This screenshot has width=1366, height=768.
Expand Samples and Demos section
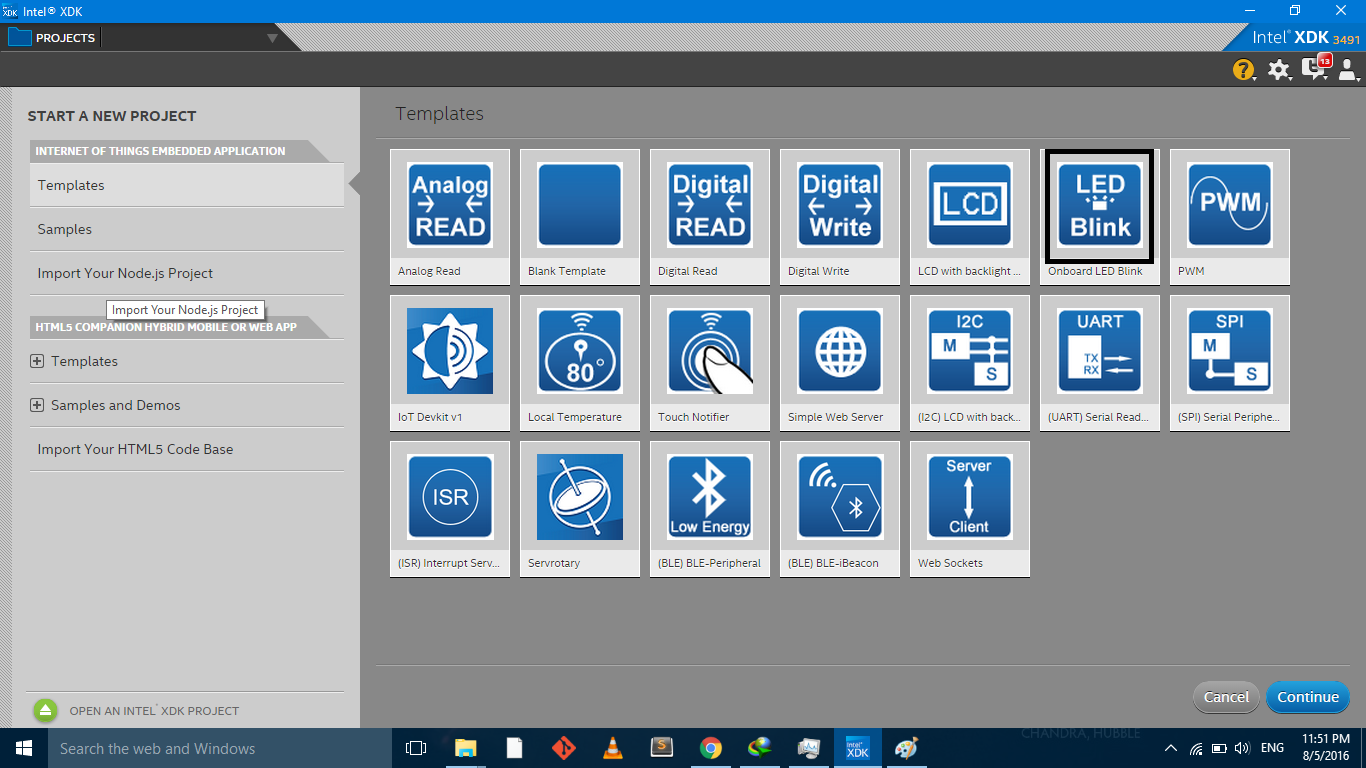pos(37,405)
